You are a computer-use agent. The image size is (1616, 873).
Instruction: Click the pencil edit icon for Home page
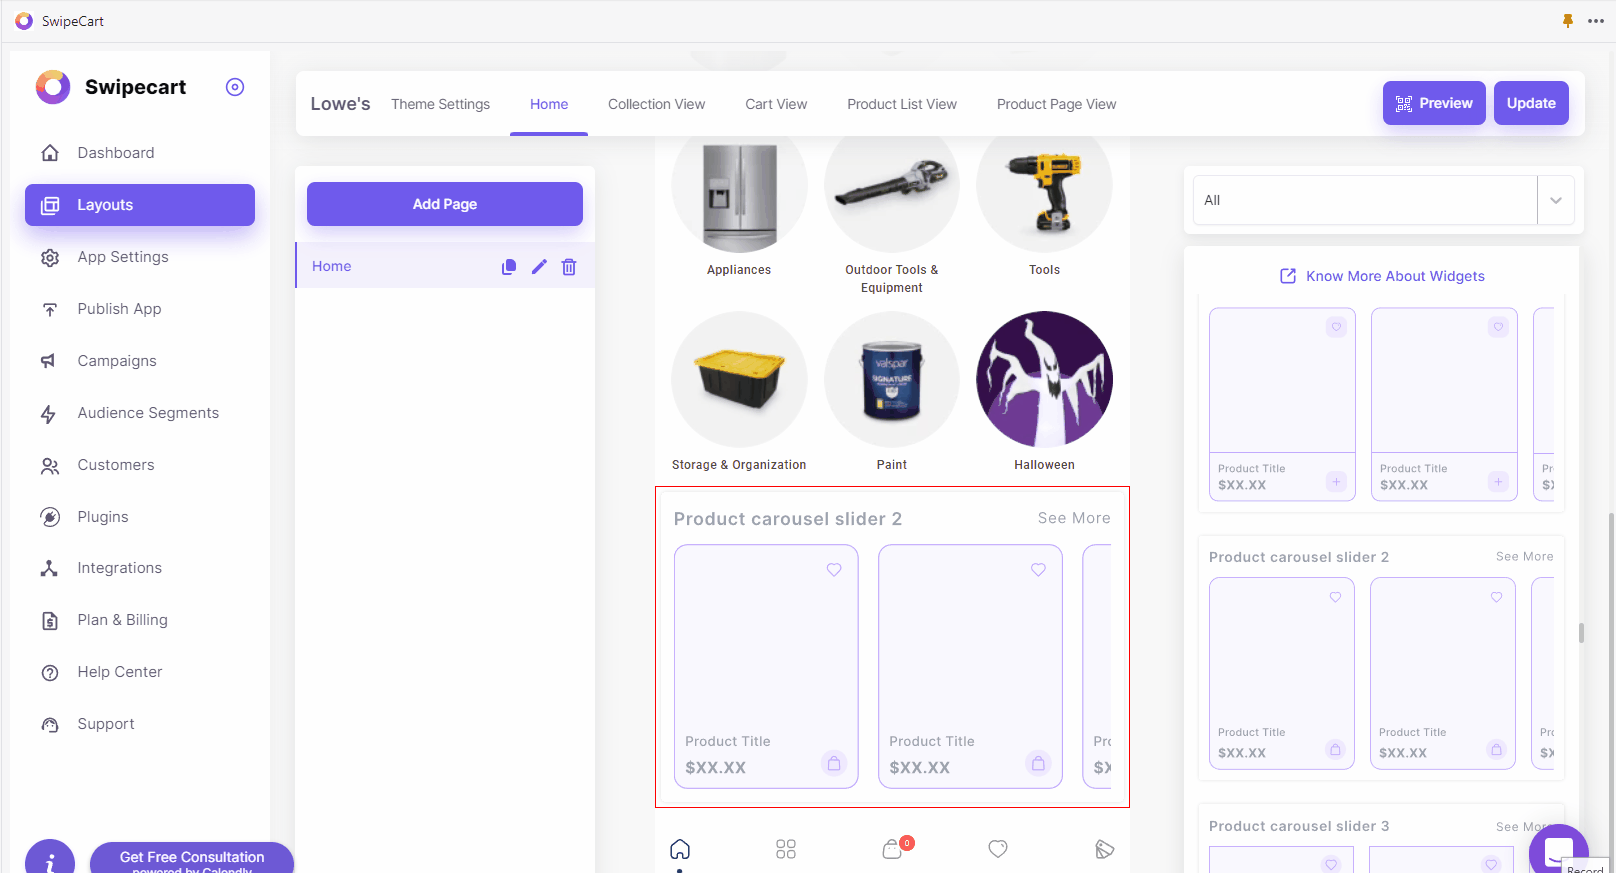point(539,267)
